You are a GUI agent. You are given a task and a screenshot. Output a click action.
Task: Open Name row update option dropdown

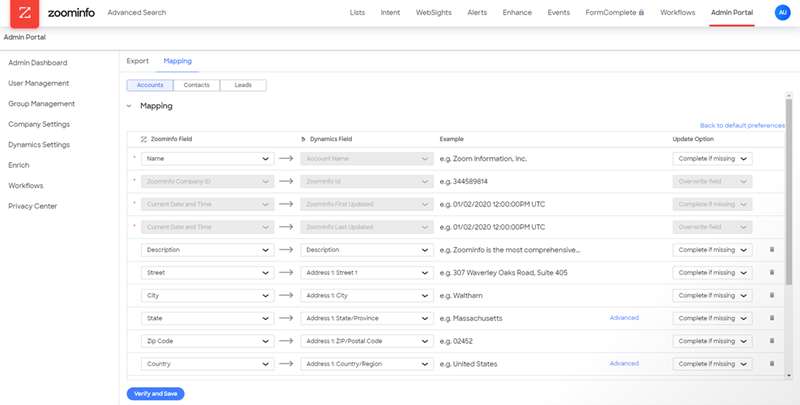coord(712,159)
